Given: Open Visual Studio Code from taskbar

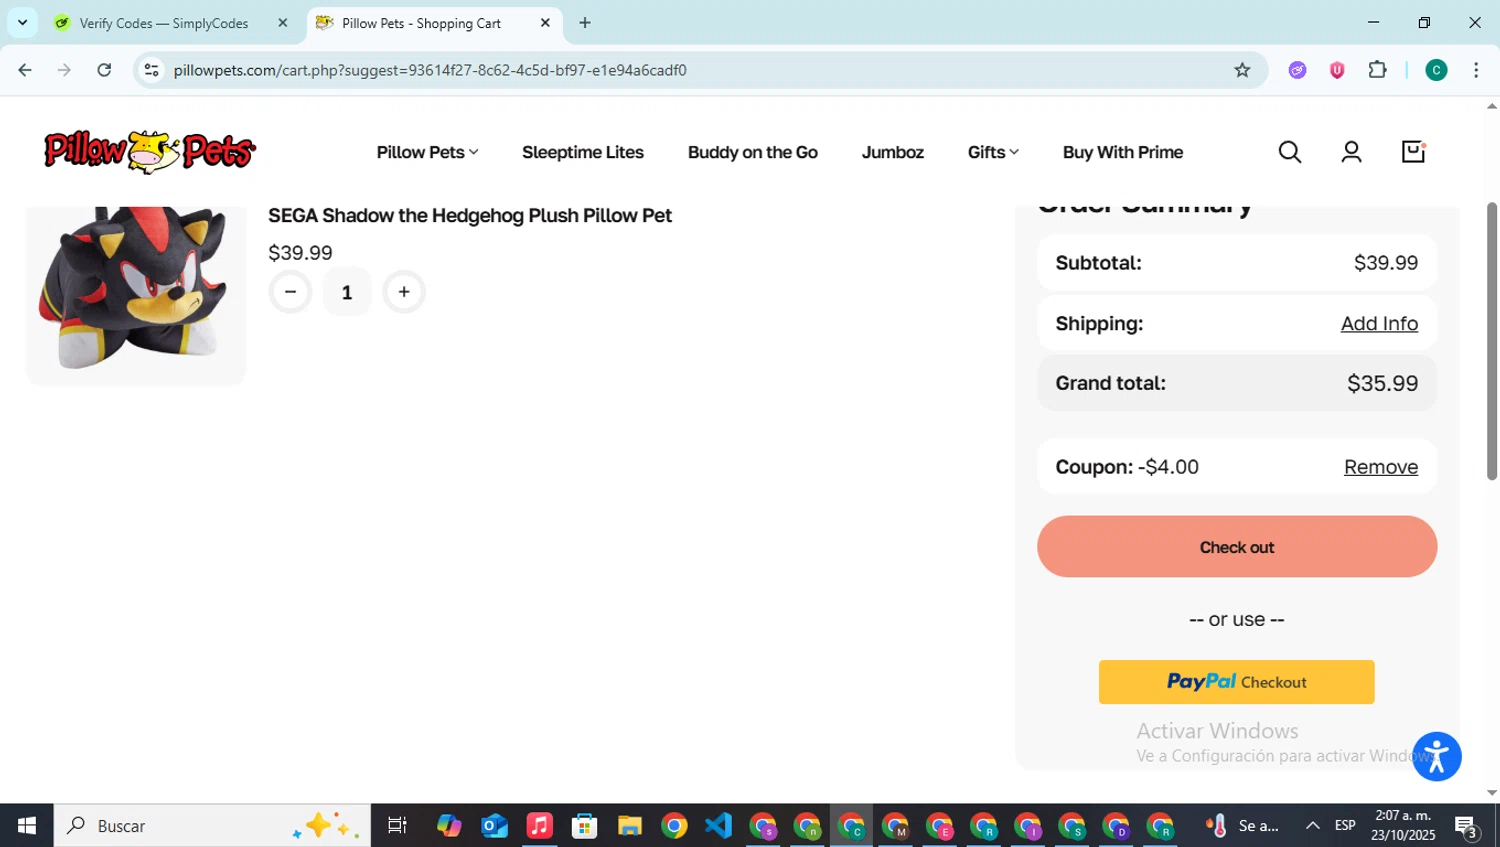Looking at the screenshot, I should pos(718,826).
